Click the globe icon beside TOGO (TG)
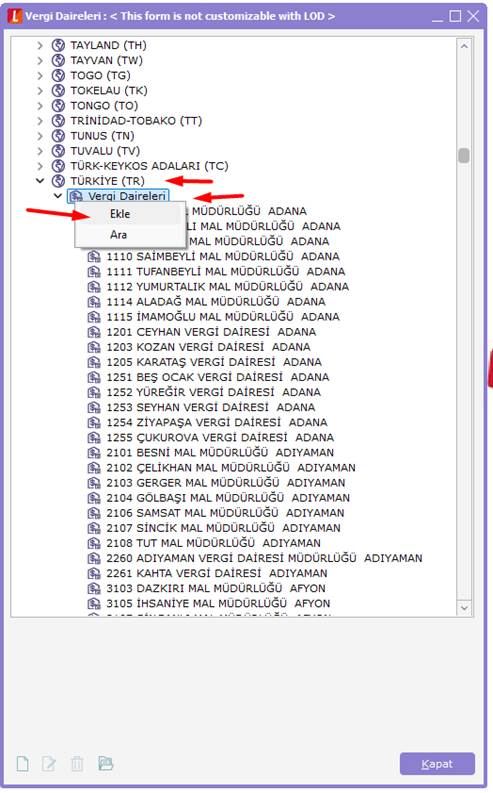Viewport: 493px width, 793px height. click(59, 76)
